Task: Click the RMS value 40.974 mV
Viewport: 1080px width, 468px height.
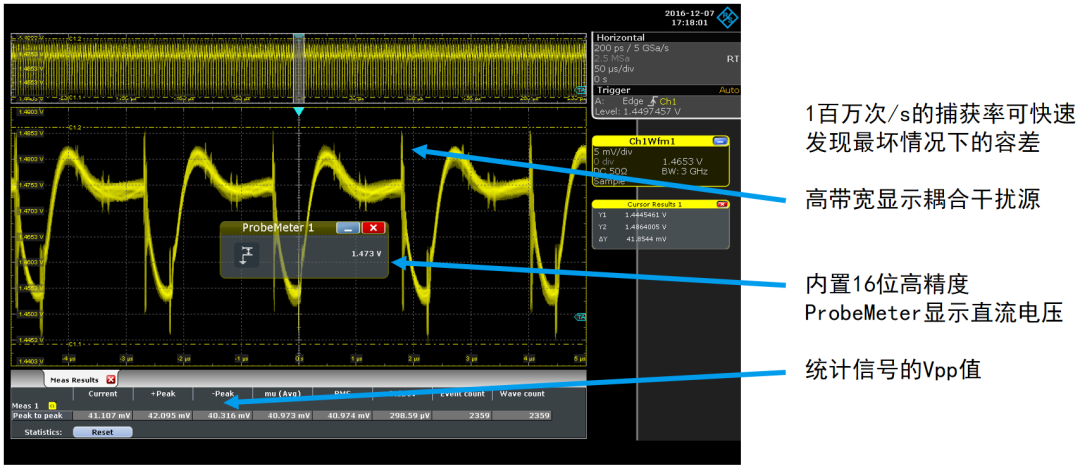Action: pos(342,416)
